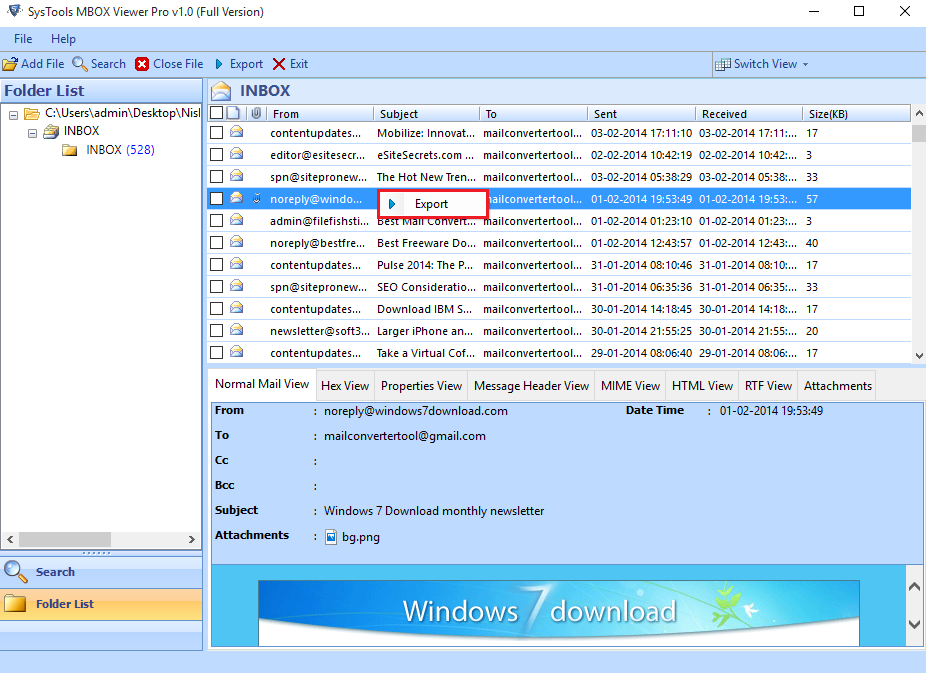Click the INBOX parent folder icon

click(51, 131)
